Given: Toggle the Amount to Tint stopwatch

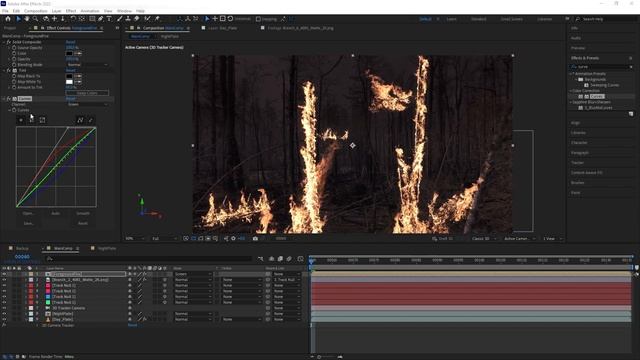Looking at the screenshot, I should click(x=14, y=87).
